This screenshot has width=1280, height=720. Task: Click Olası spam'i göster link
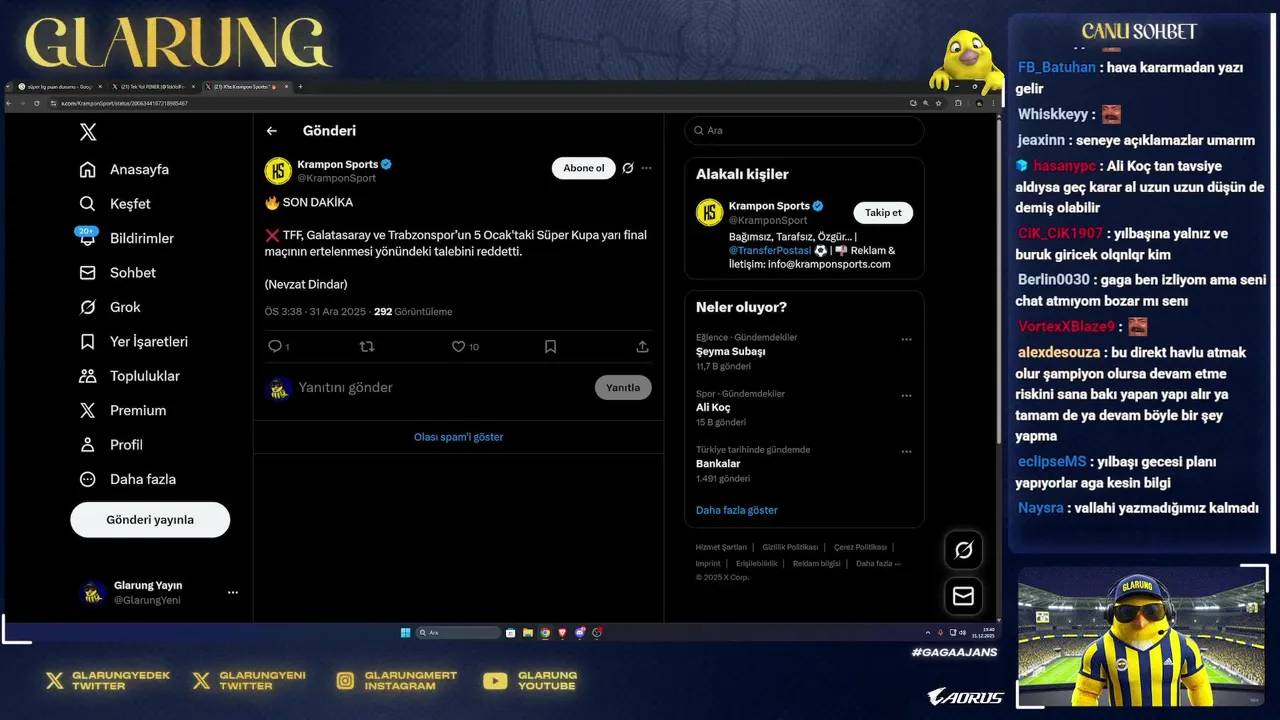(458, 437)
